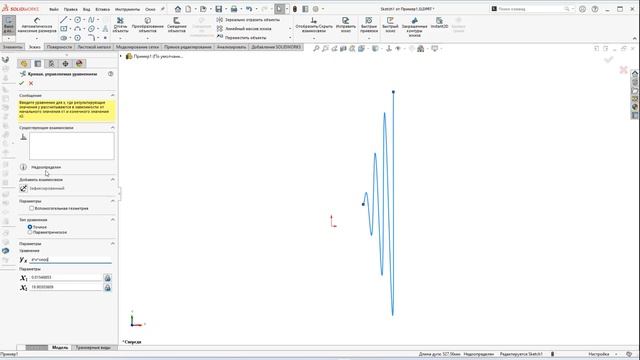The image size is (640, 360).
Task: Save the file with the floppy disk icon
Action: pyautogui.click(x=219, y=9)
